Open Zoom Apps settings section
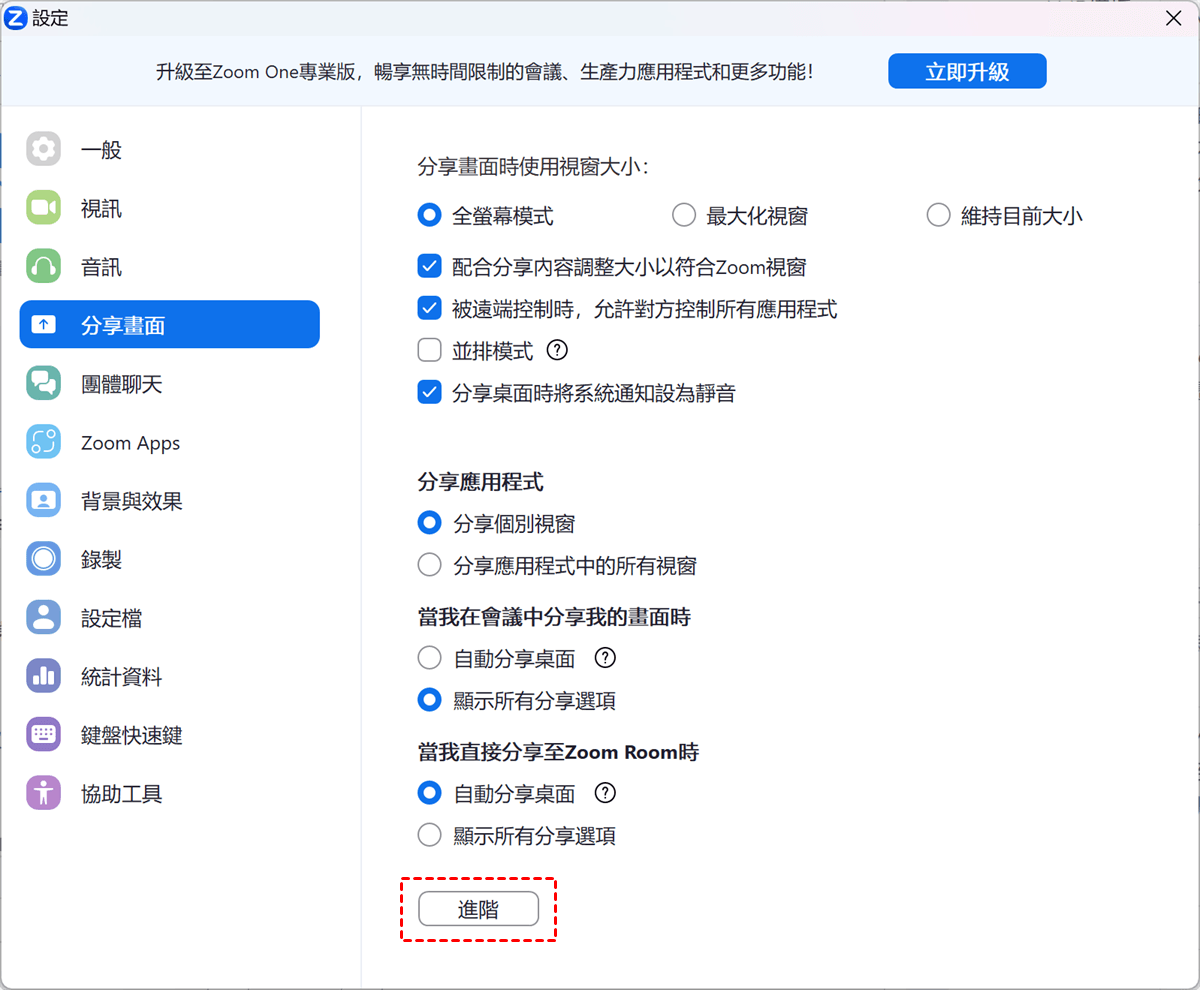This screenshot has width=1200, height=990. (170, 442)
